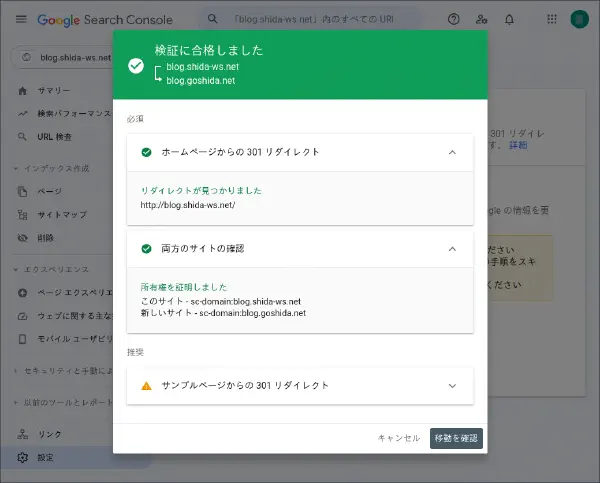Open the hamburger main menu
Screen dimensions: 600x483
[21, 19]
